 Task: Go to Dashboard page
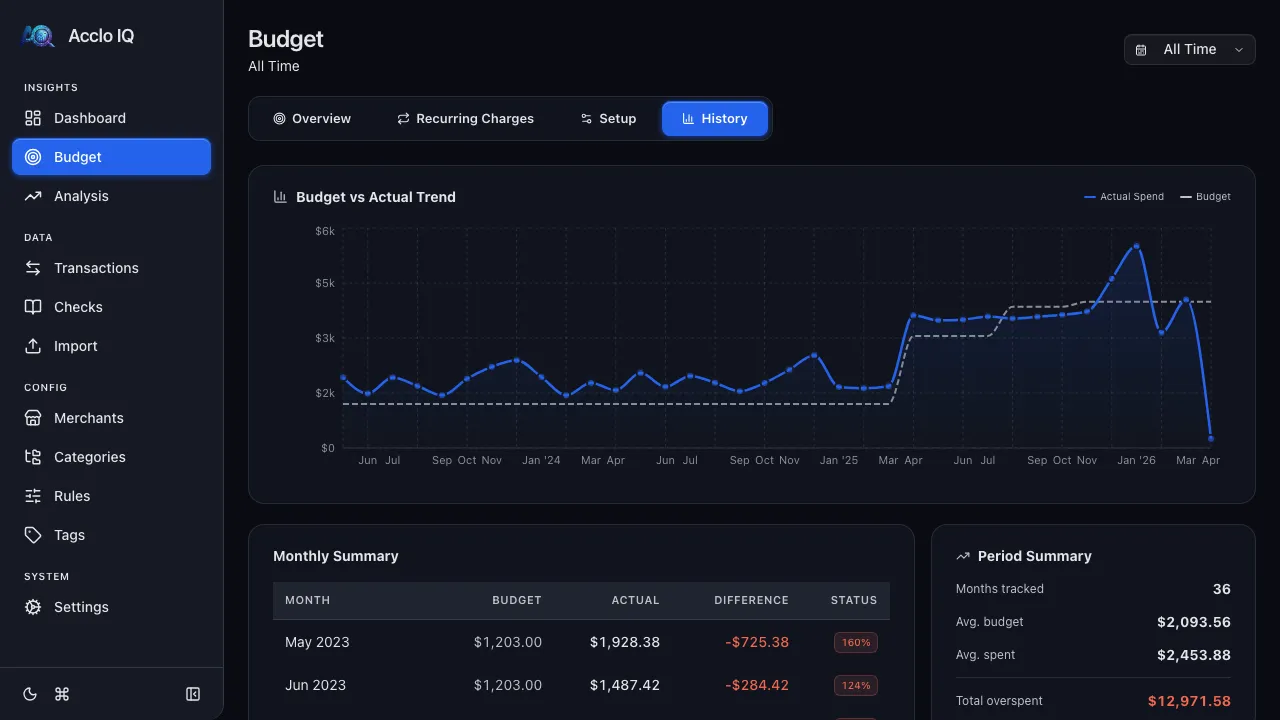click(x=111, y=118)
